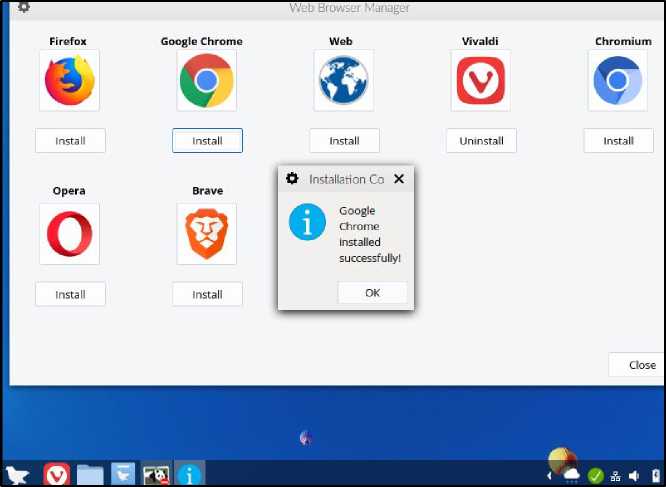Click the gear icon in the dialog title bar
Image resolution: width=666 pixels, height=487 pixels.
coord(292,178)
